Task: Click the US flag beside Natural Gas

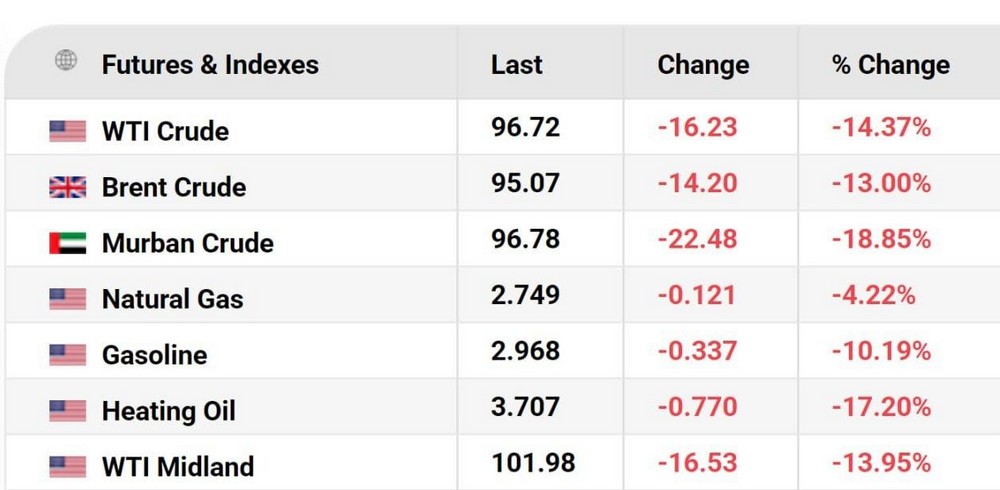Action: [x=67, y=299]
